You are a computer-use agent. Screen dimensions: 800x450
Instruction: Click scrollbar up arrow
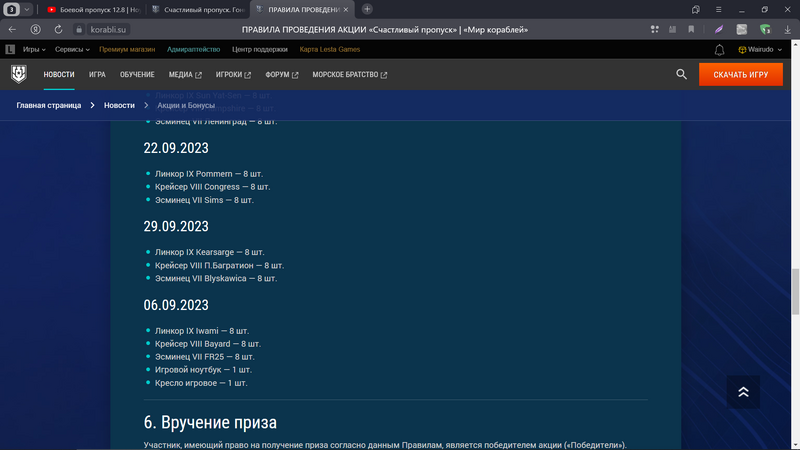795,44
